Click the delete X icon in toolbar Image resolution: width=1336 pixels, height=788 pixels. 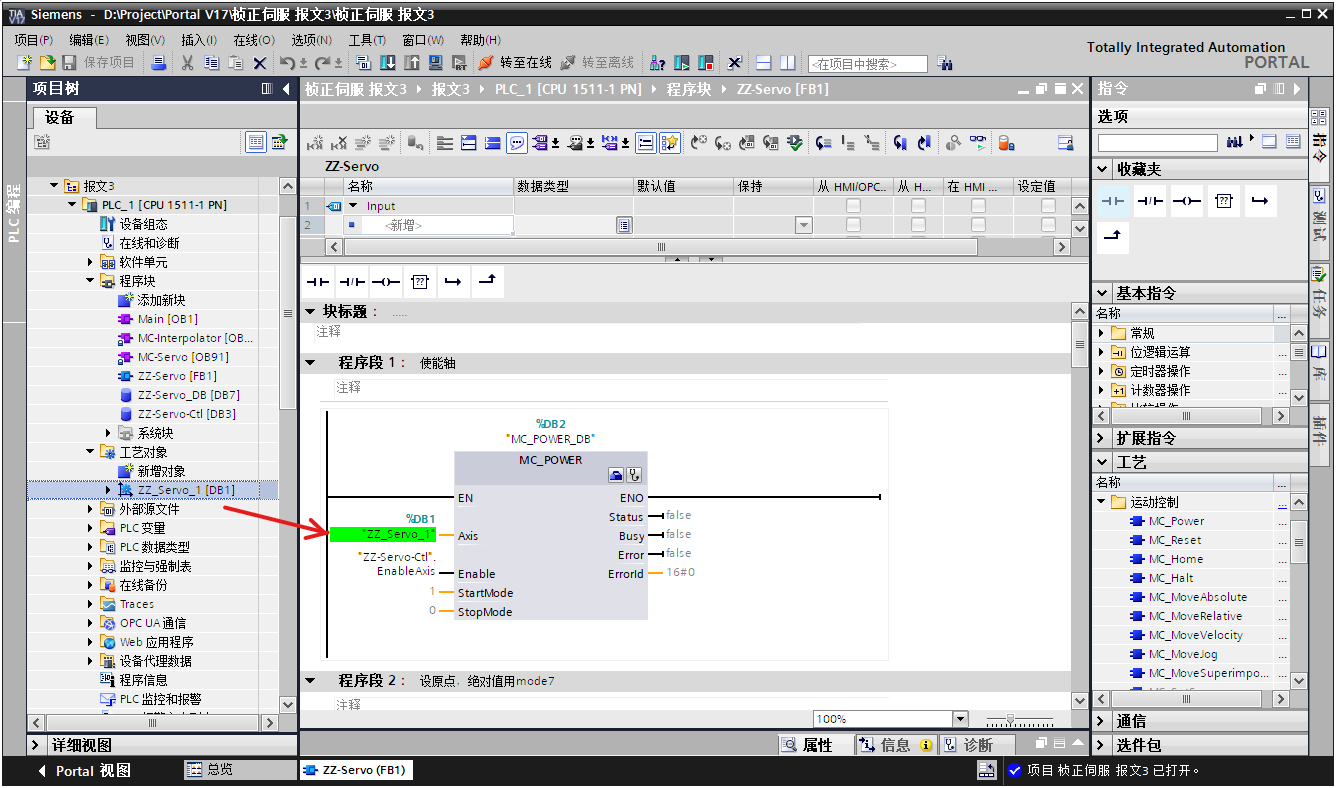click(x=260, y=63)
